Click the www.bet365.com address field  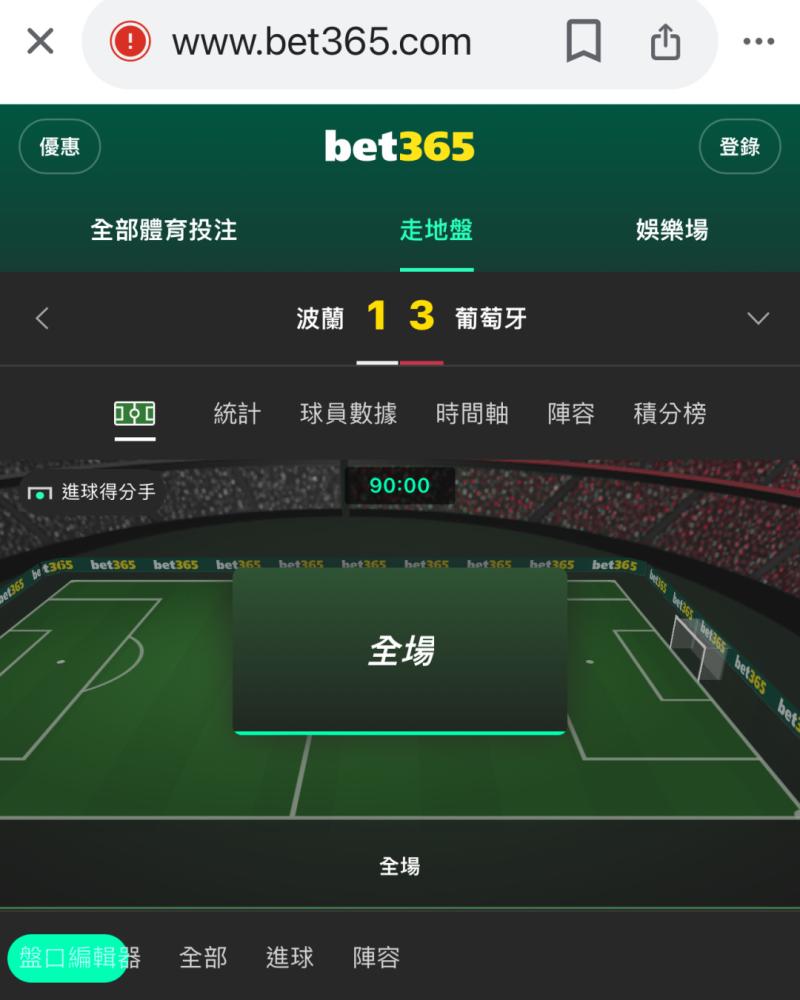(322, 42)
